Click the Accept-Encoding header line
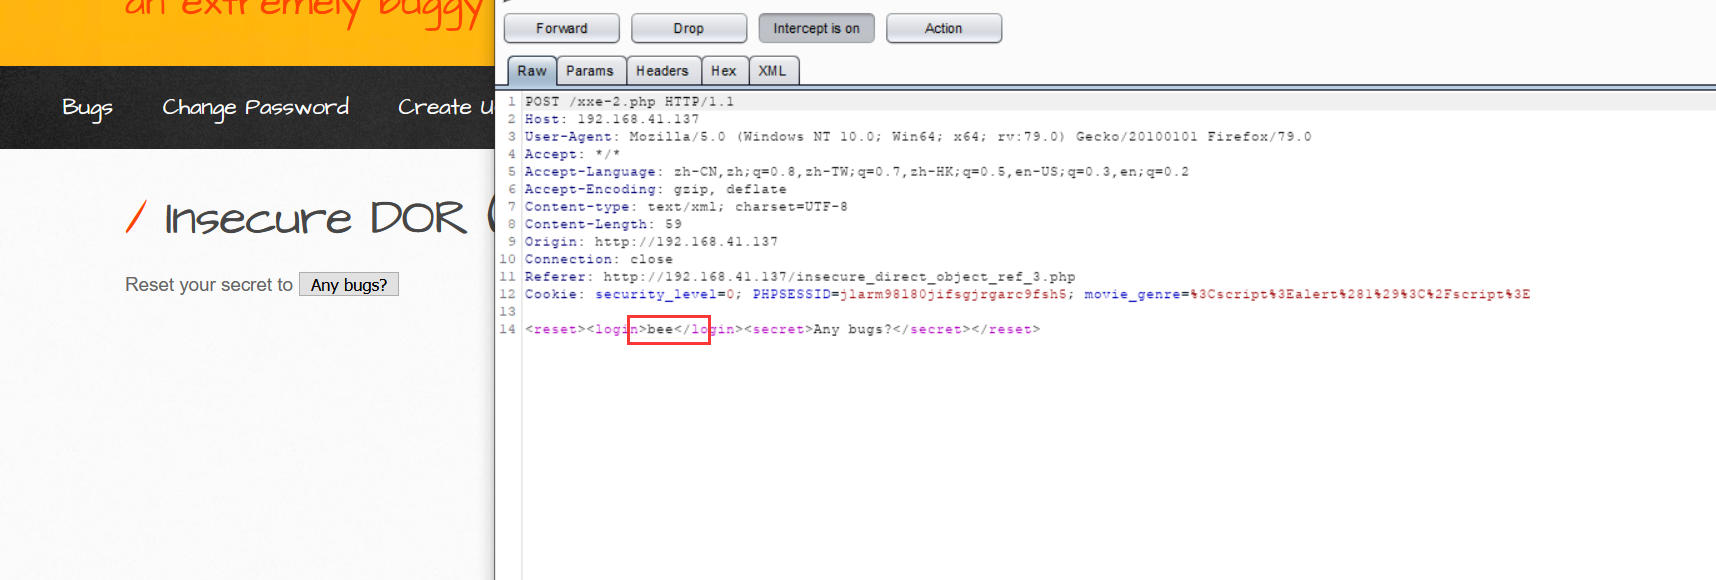This screenshot has width=1716, height=580. click(655, 189)
